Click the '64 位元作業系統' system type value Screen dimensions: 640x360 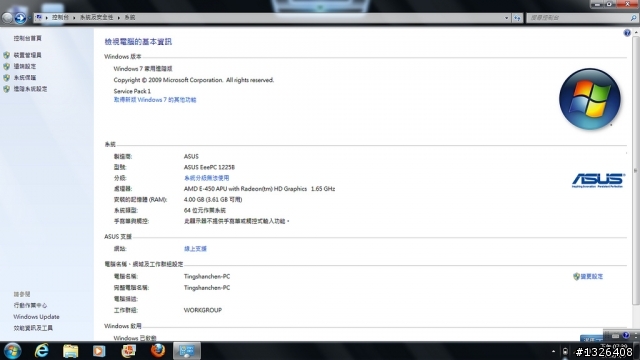[204, 210]
